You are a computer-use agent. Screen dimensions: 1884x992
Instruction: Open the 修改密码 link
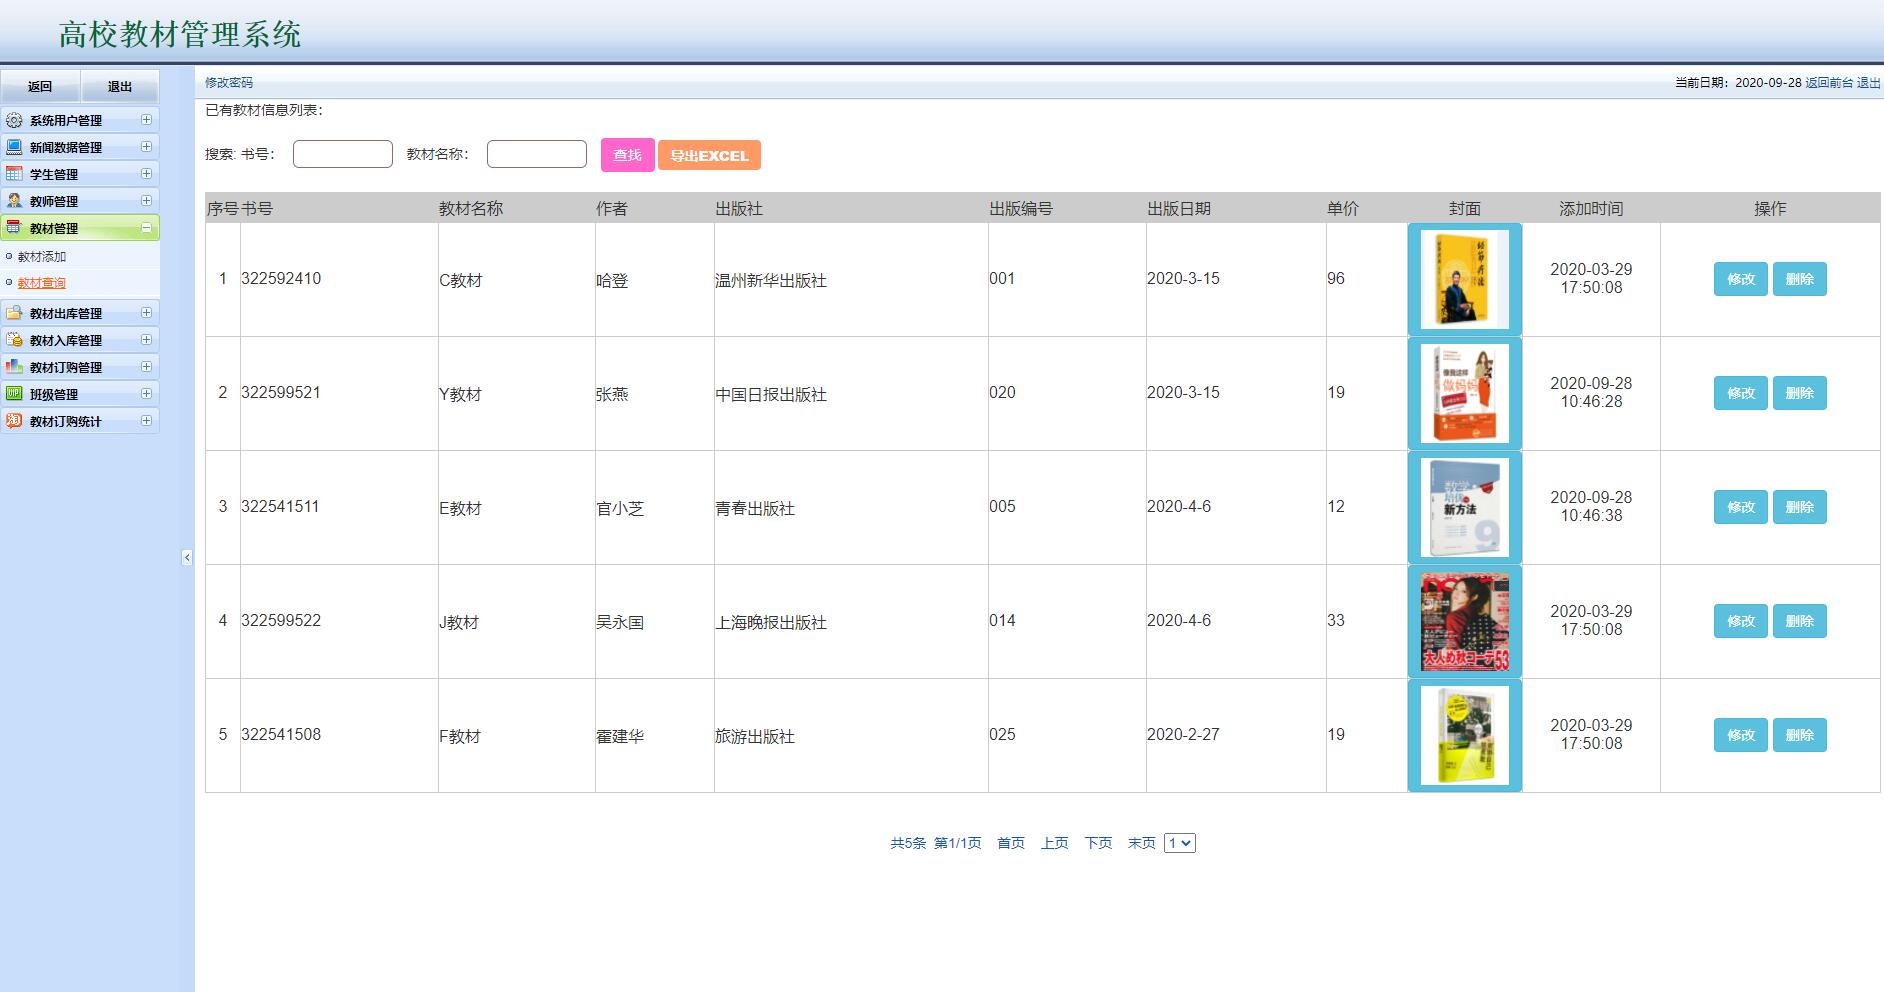(228, 83)
